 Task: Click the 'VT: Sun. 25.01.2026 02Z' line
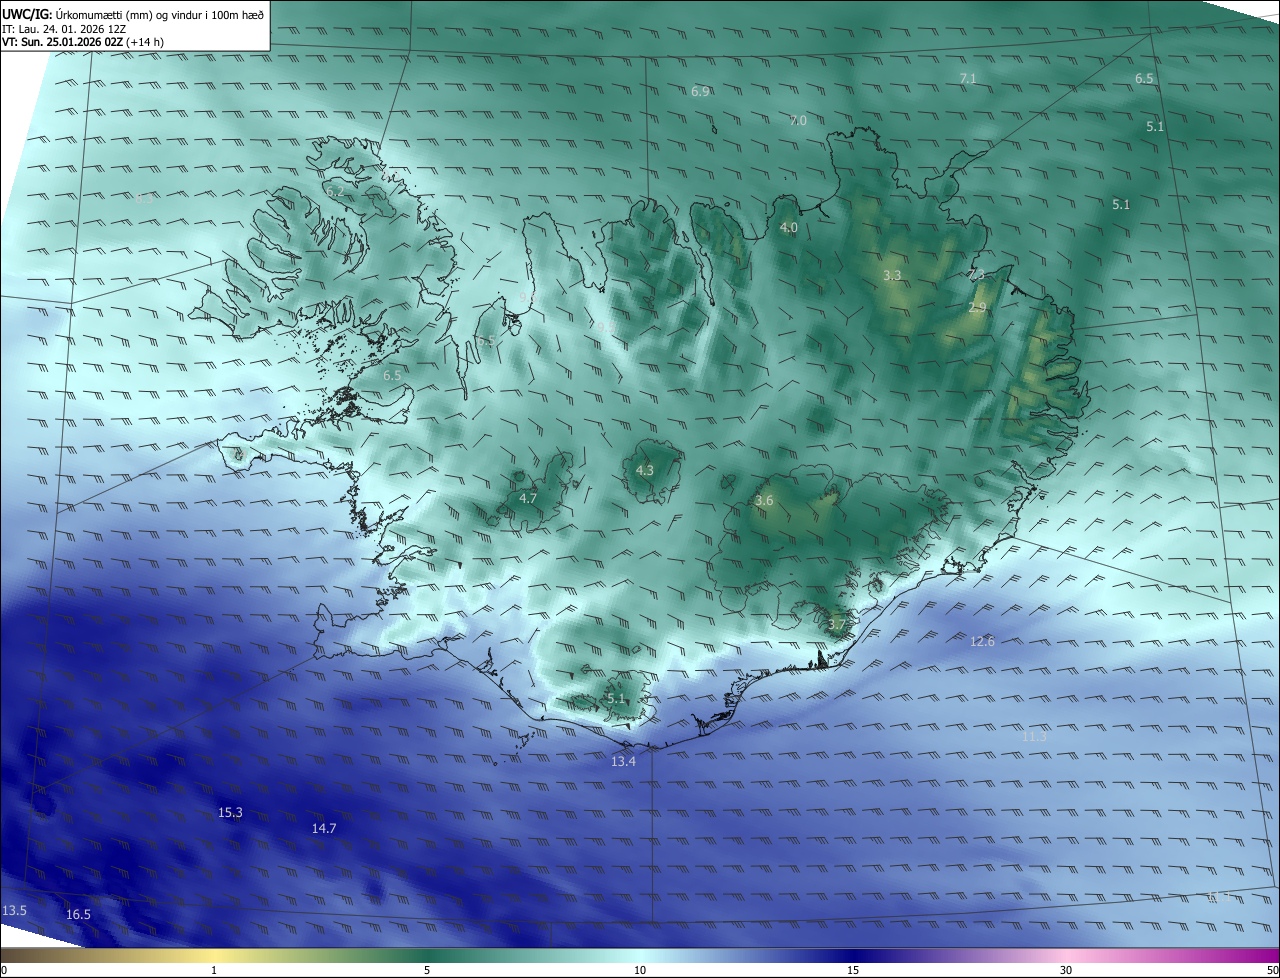point(83,42)
